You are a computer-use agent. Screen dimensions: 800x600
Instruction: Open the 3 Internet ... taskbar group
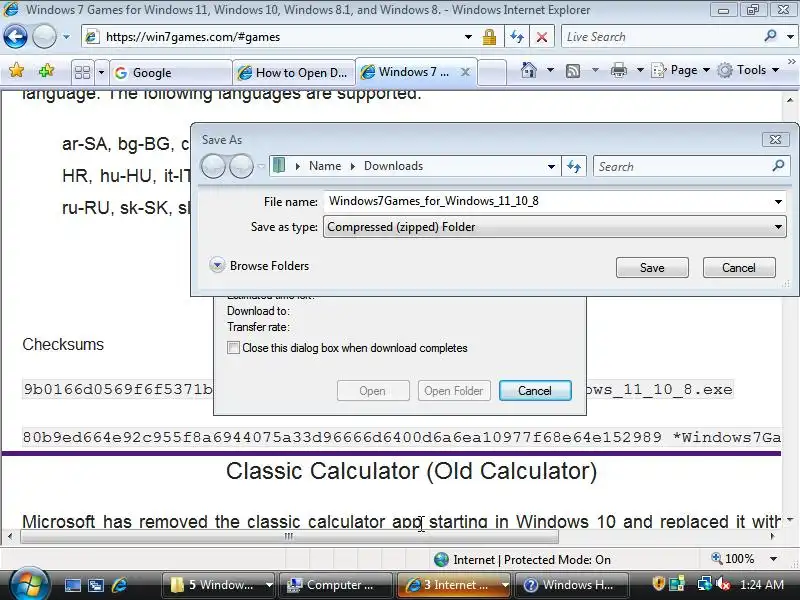pos(453,585)
